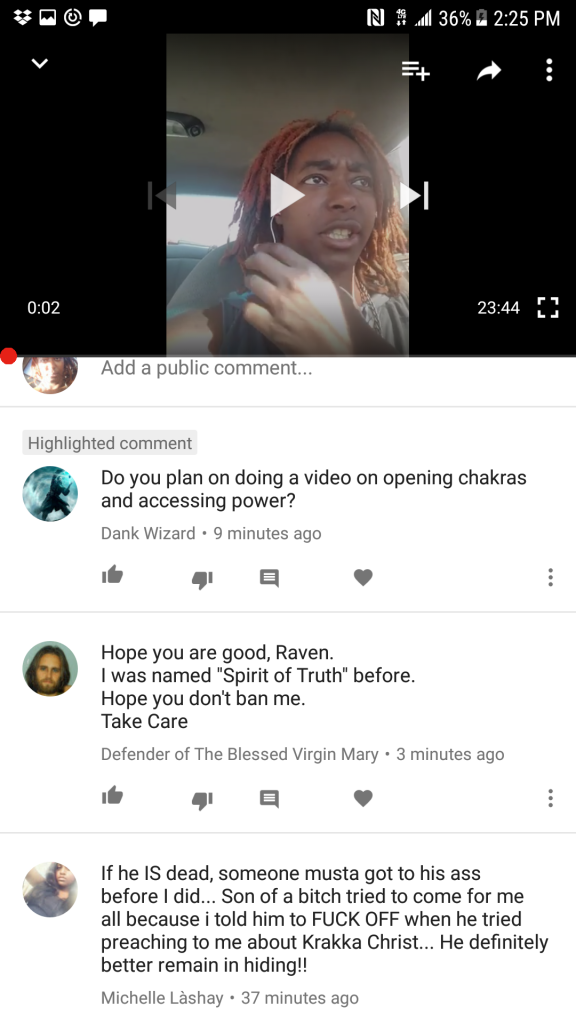Open options menu for Dank Wizard's comment
576x1024 pixels.
(551, 577)
